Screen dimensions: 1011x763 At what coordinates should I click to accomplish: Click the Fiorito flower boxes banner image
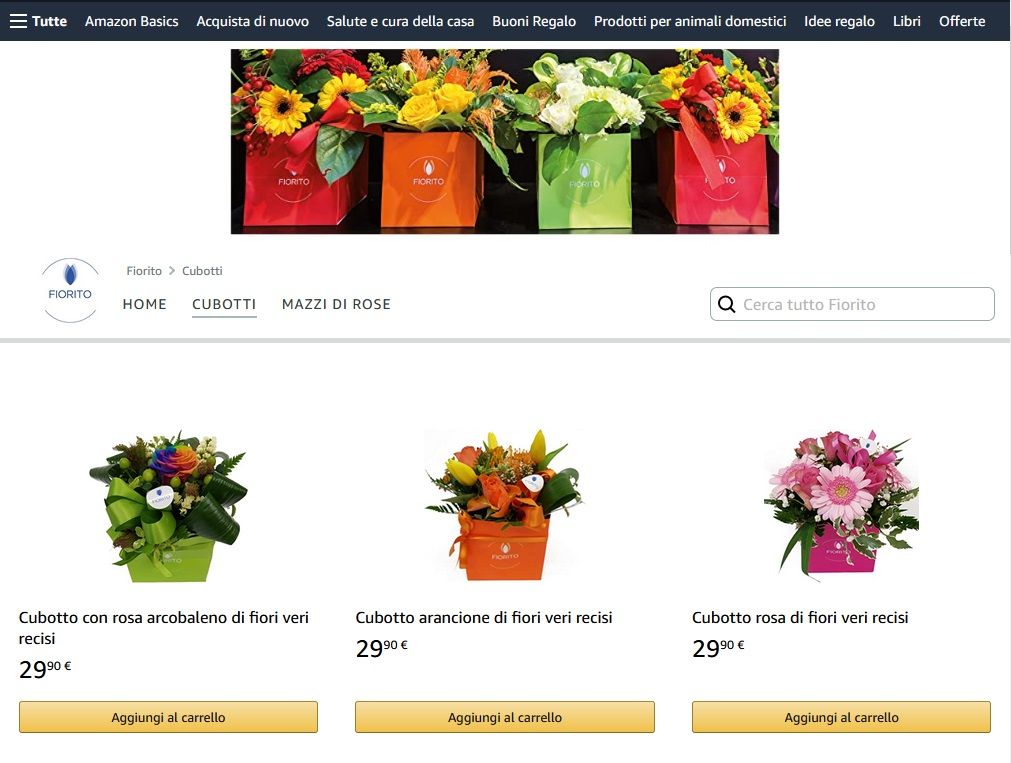click(505, 141)
